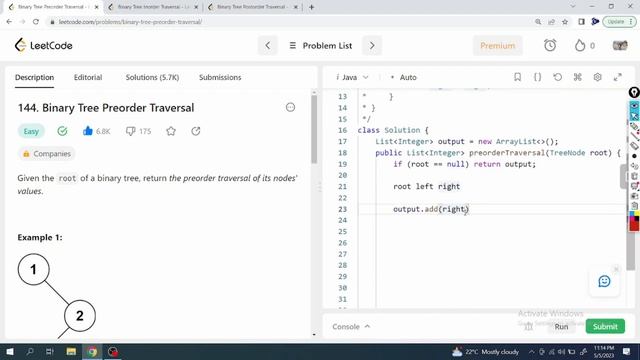Expand the Companies tag
The width and height of the screenshot is (640, 360).
[x=47, y=154]
